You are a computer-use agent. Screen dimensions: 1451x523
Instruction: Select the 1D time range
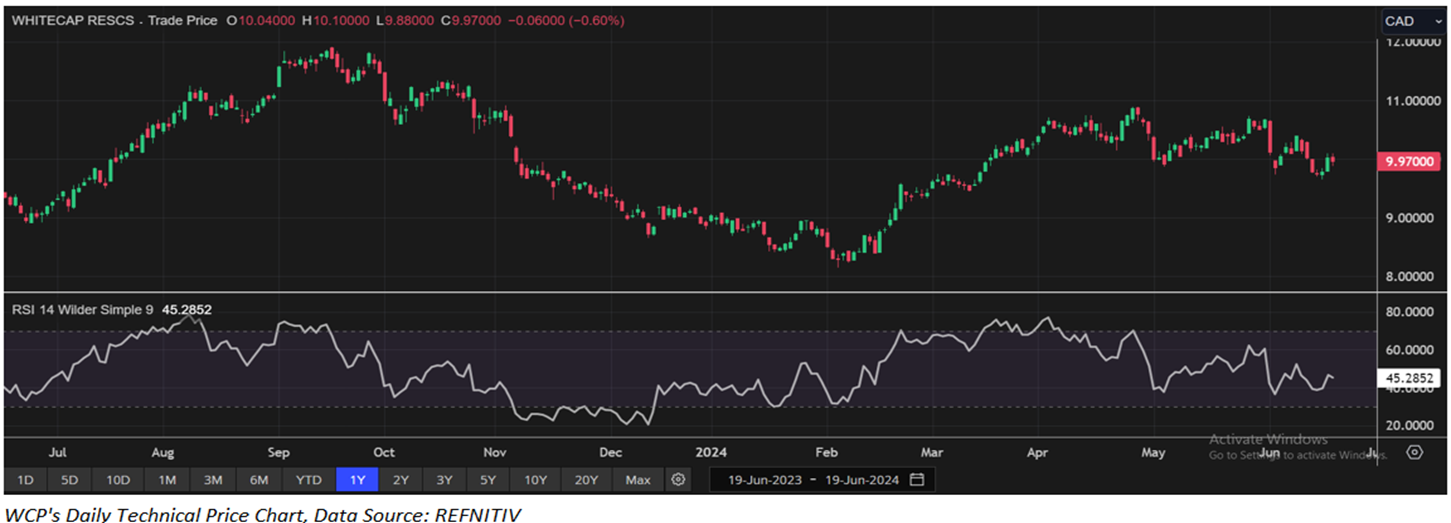[x=25, y=480]
